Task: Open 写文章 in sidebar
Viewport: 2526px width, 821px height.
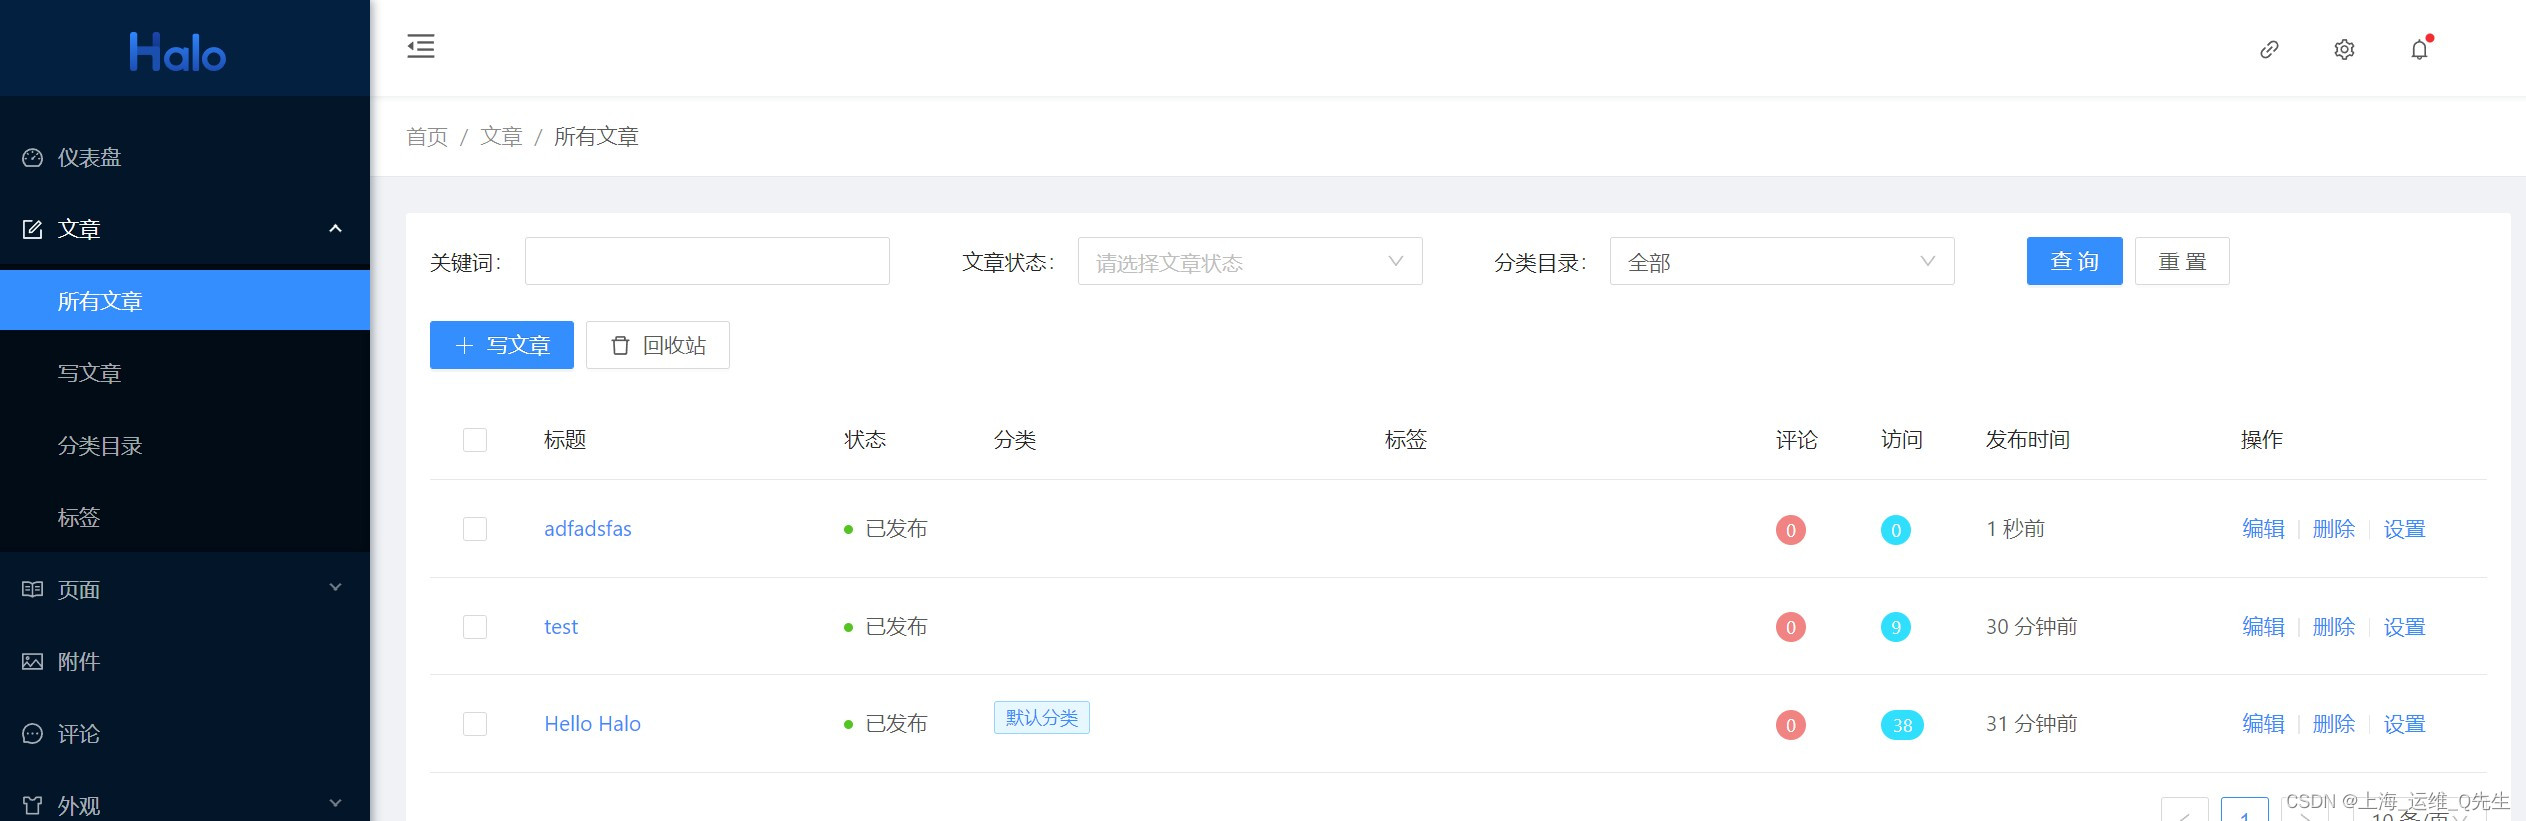Action: (185, 373)
